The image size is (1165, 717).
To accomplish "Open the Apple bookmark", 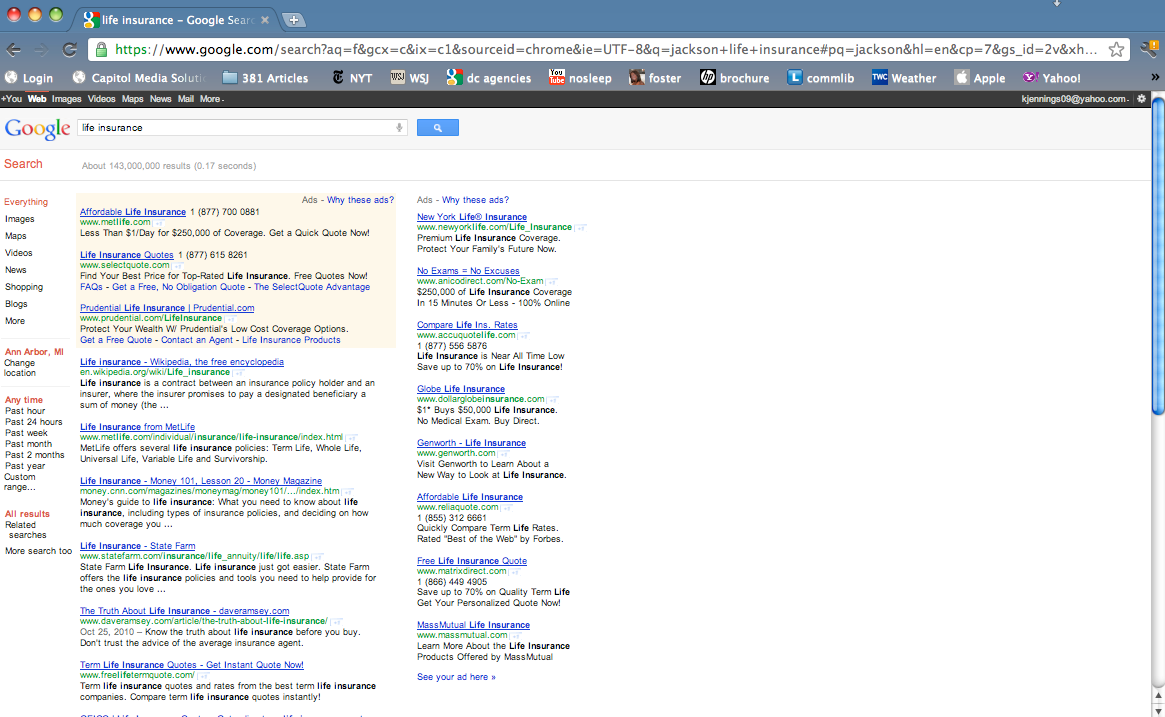I will coord(980,78).
